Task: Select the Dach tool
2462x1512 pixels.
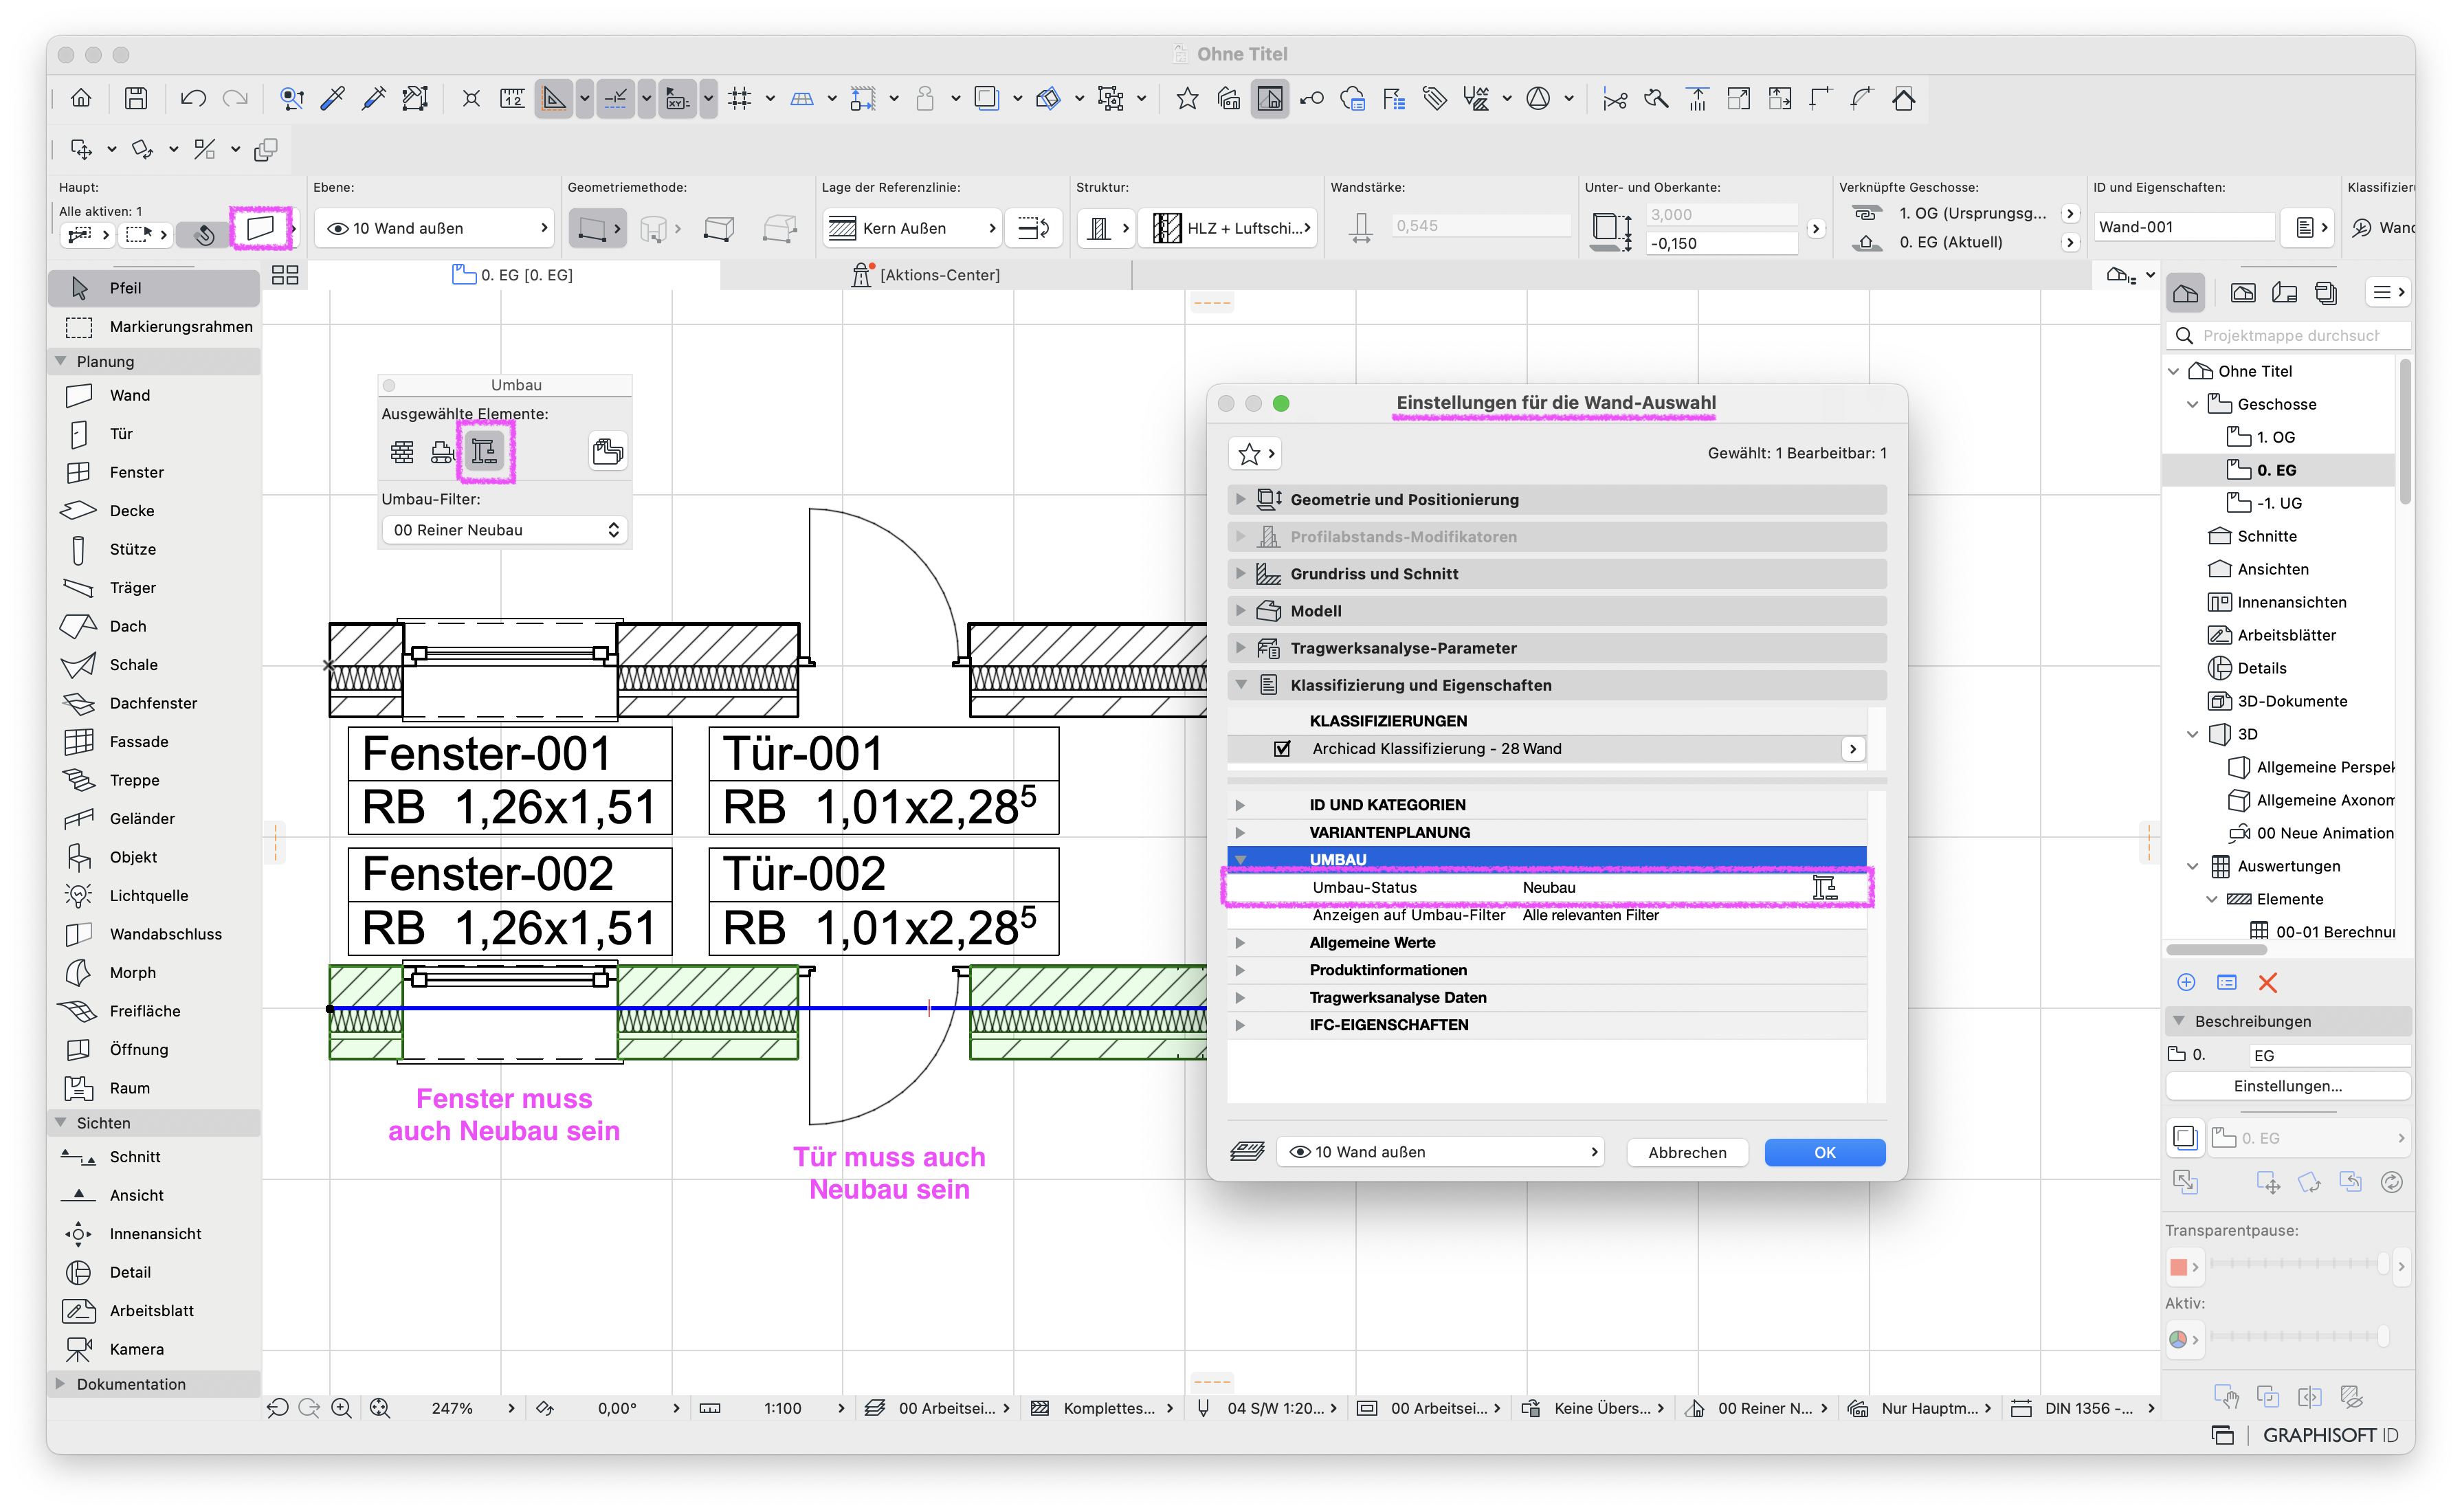Action: pyautogui.click(x=154, y=626)
